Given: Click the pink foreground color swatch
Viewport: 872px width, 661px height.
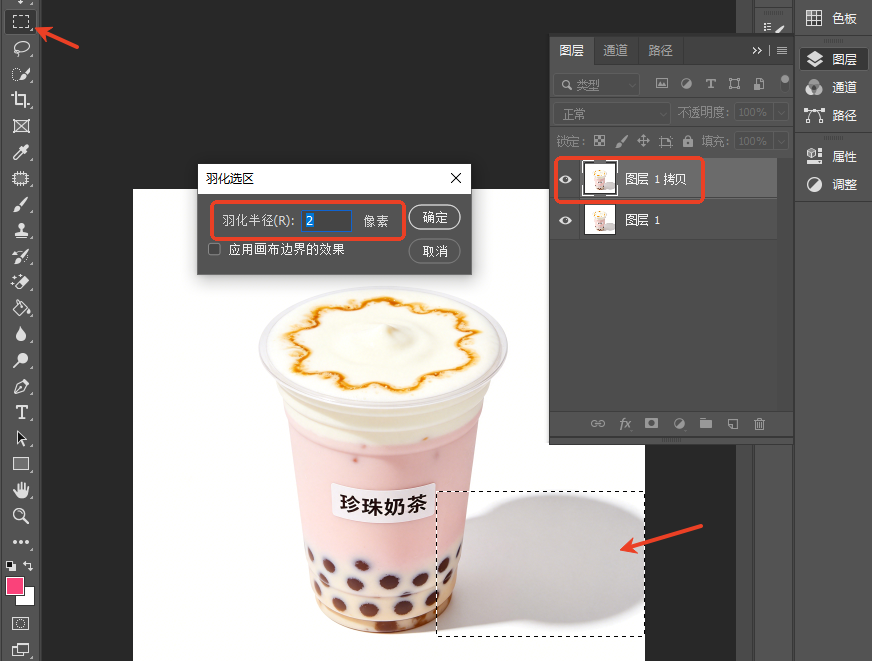Looking at the screenshot, I should click(15, 586).
